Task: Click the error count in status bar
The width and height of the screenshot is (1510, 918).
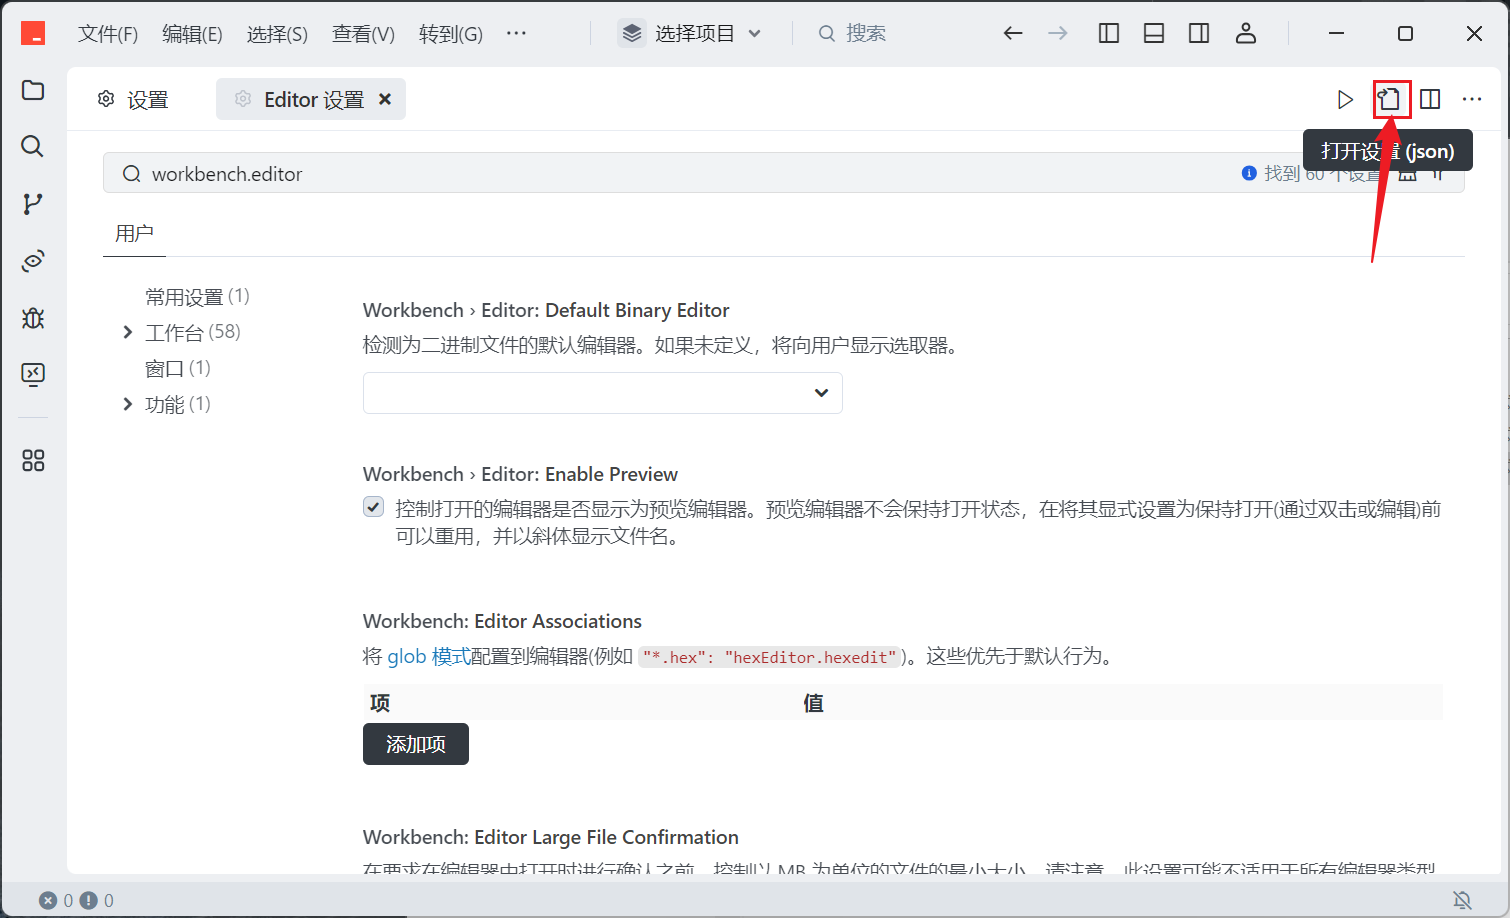Action: click(x=56, y=900)
